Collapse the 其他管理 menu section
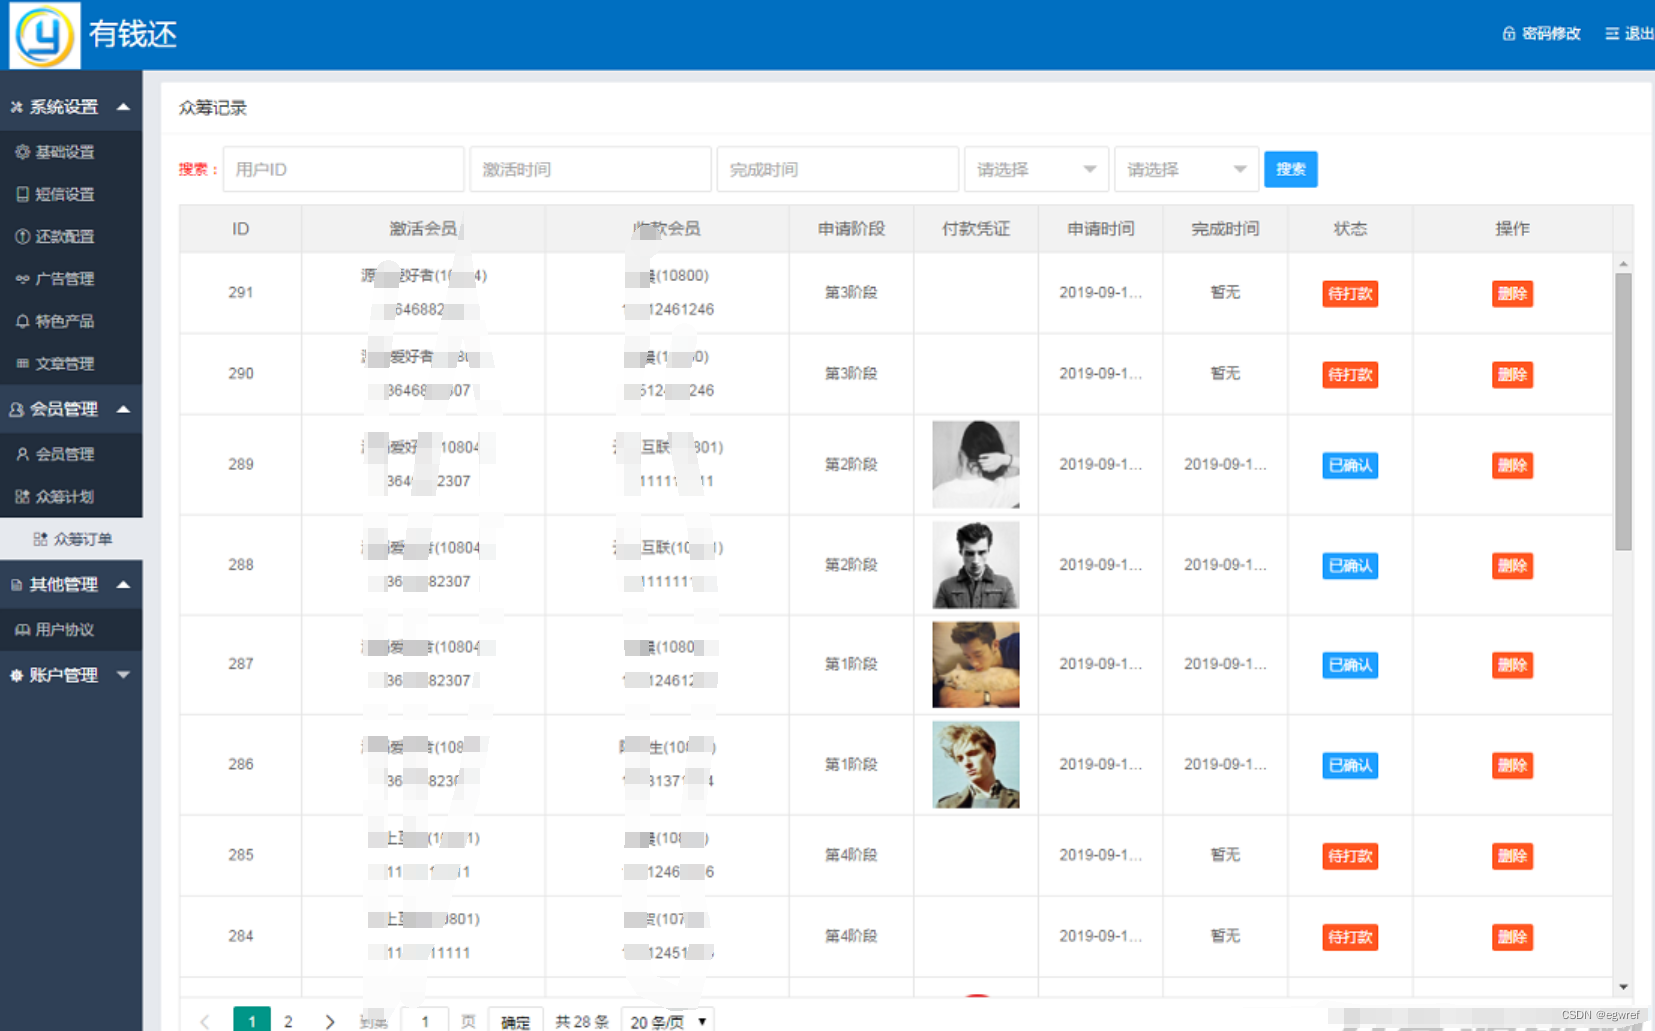The width and height of the screenshot is (1655, 1031). [123, 585]
